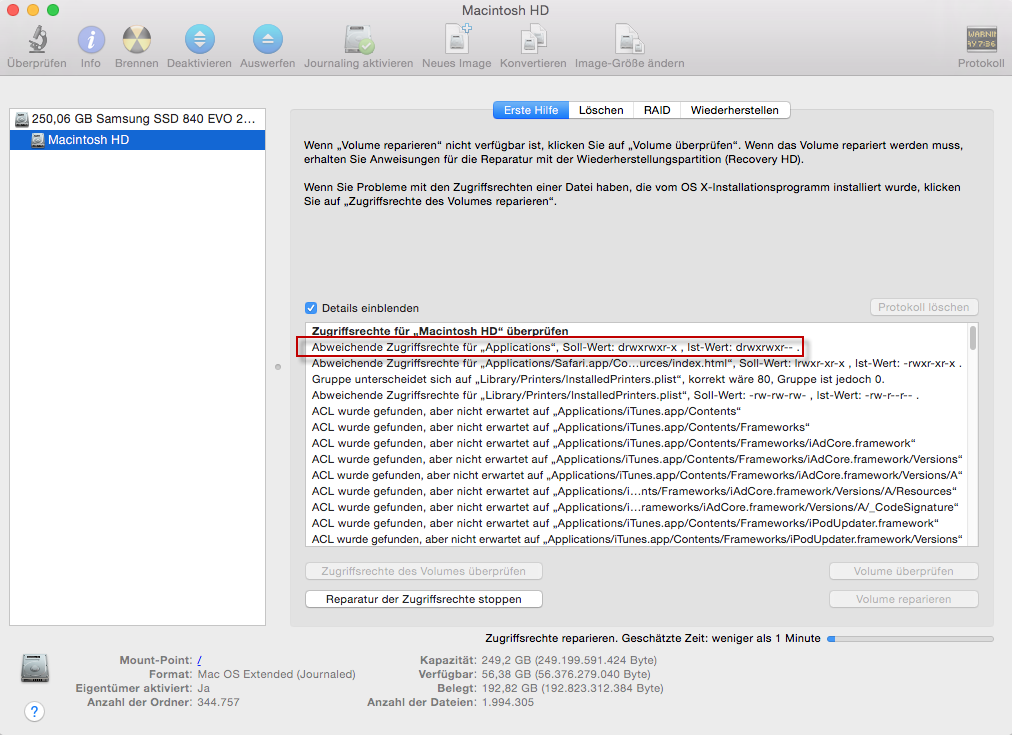This screenshot has height=735, width=1012.
Task: Click ACL log line for iTunes.app/Contents/Frameworks/iAdCore.framework
Action: click(613, 443)
